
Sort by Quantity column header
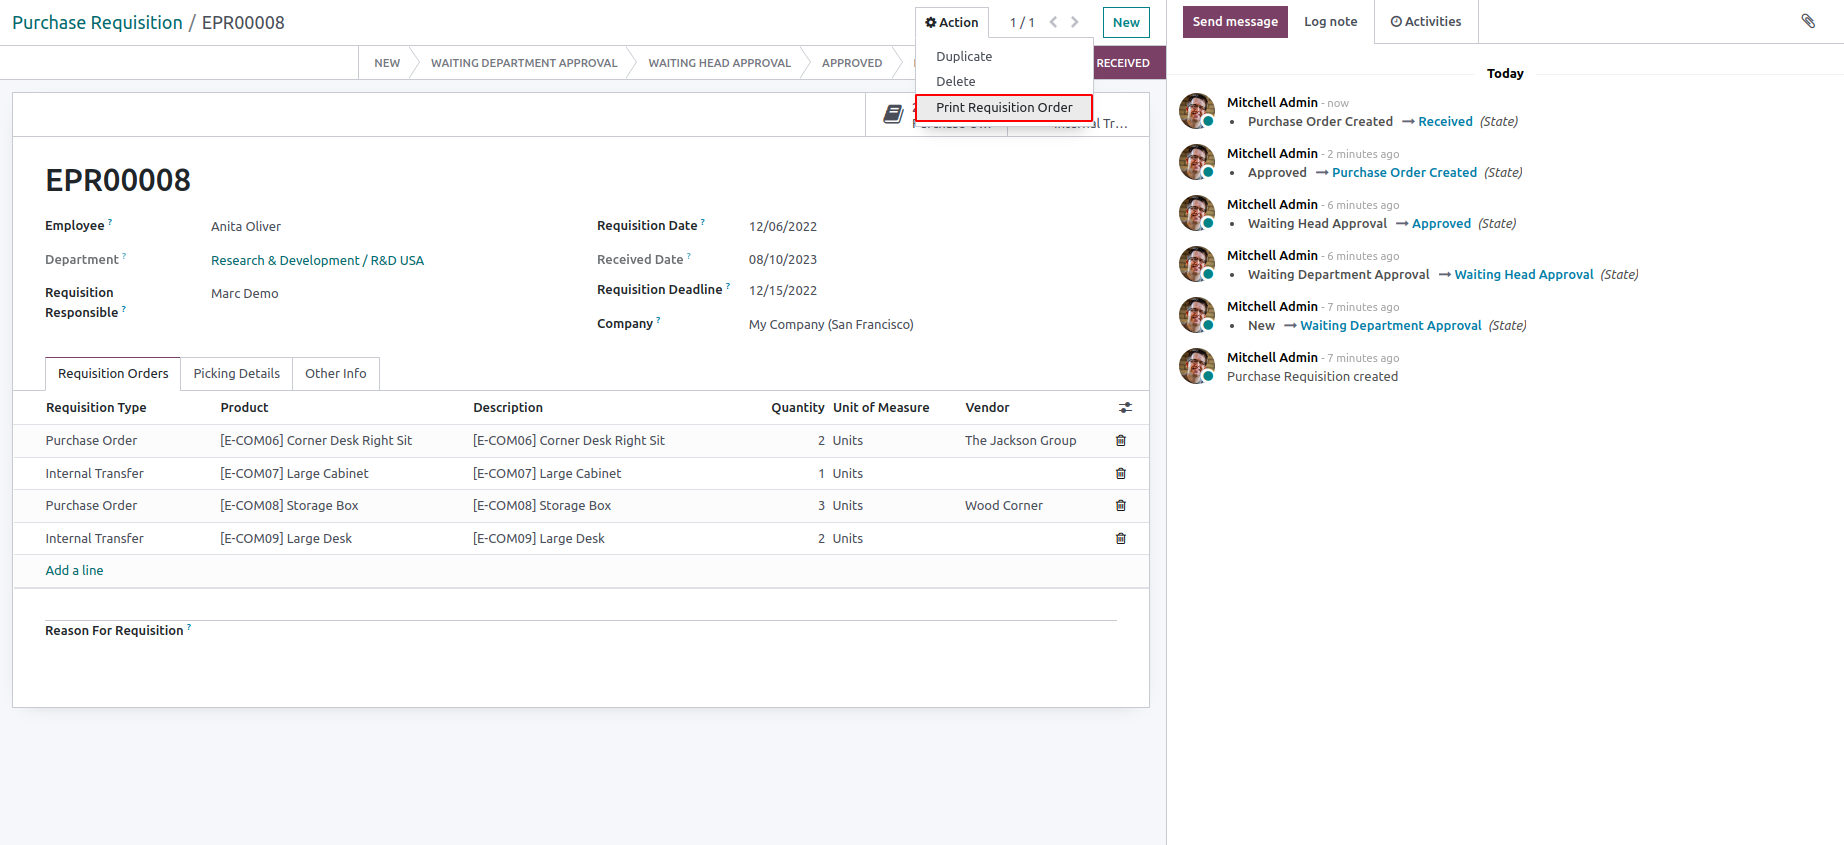798,408
